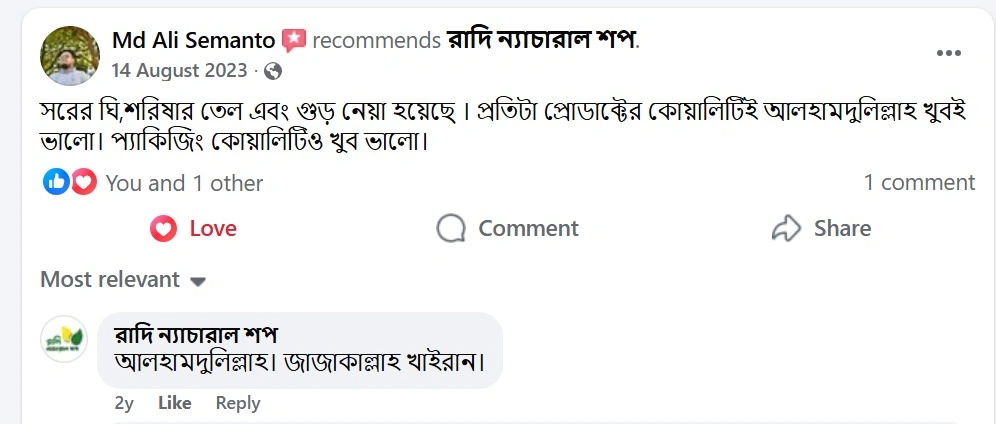Click the public globe audience icon
This screenshot has width=996, height=424.
point(273,71)
